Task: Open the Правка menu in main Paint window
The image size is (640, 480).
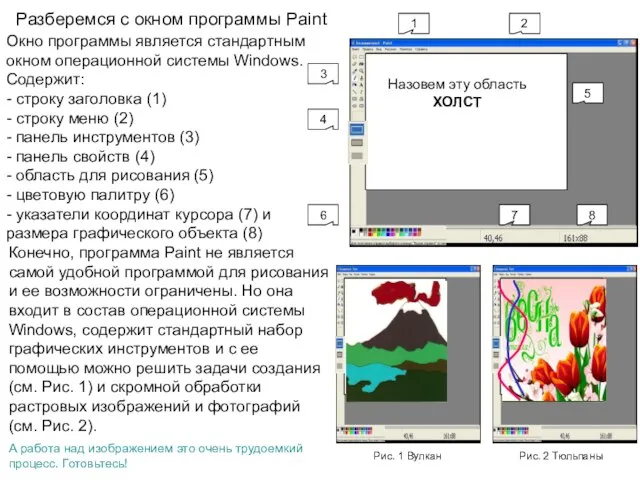Action: click(x=368, y=49)
